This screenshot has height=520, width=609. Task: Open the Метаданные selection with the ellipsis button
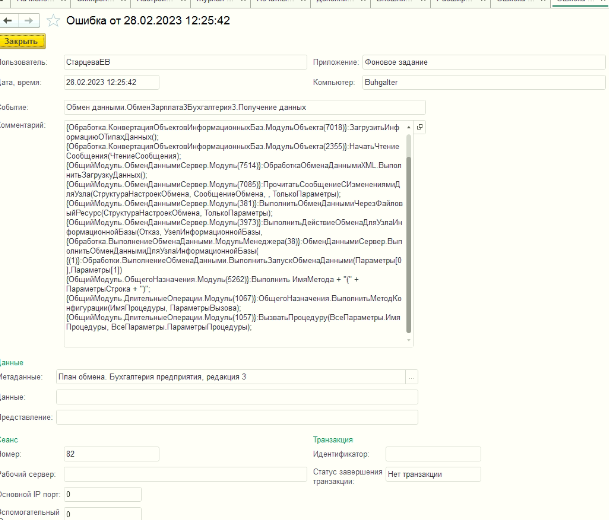[x=411, y=377]
